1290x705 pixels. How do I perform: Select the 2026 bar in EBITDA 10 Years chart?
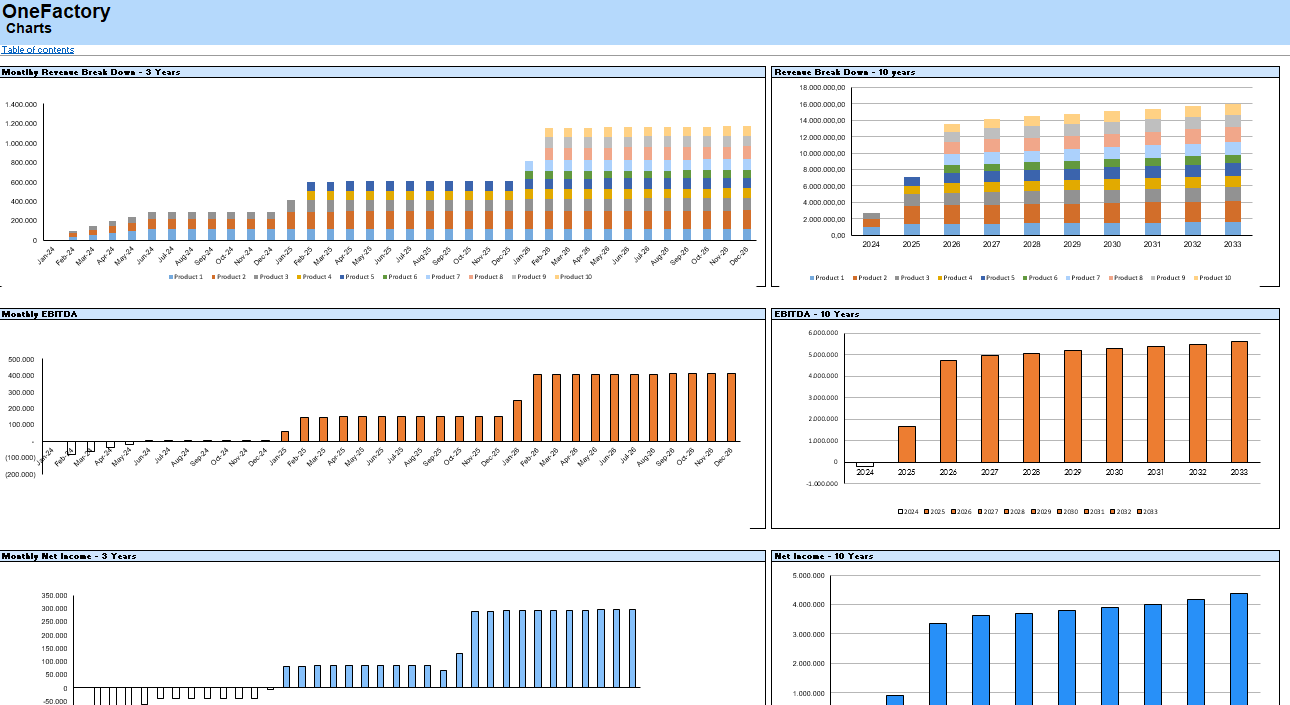tap(948, 411)
